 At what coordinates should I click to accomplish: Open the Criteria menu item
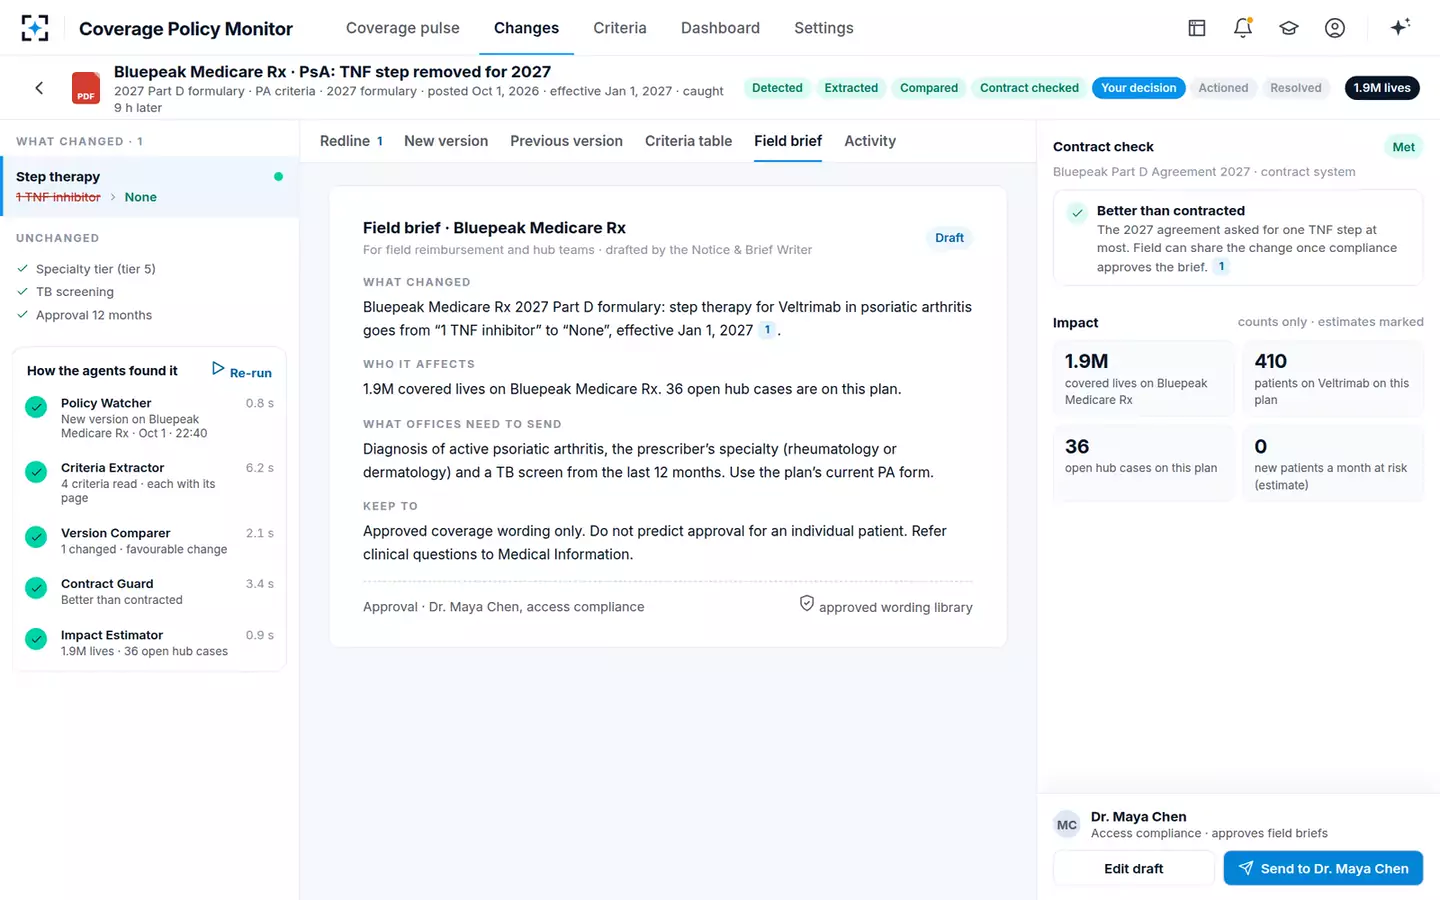tap(620, 28)
